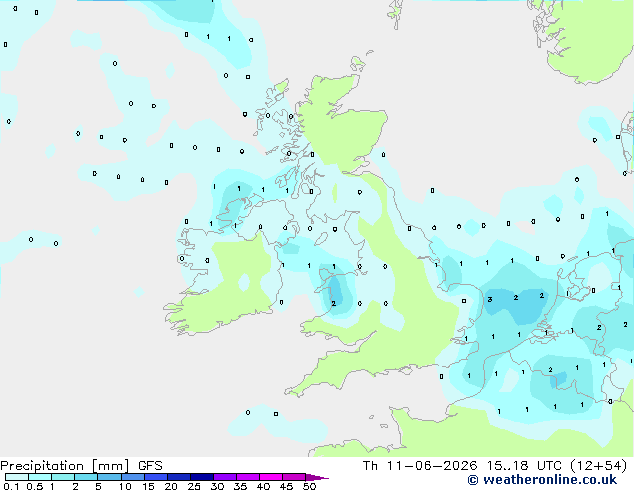This screenshot has height=490, width=634.
Task: Click the 20–25 mm dark blue swatch
Action: (179, 477)
